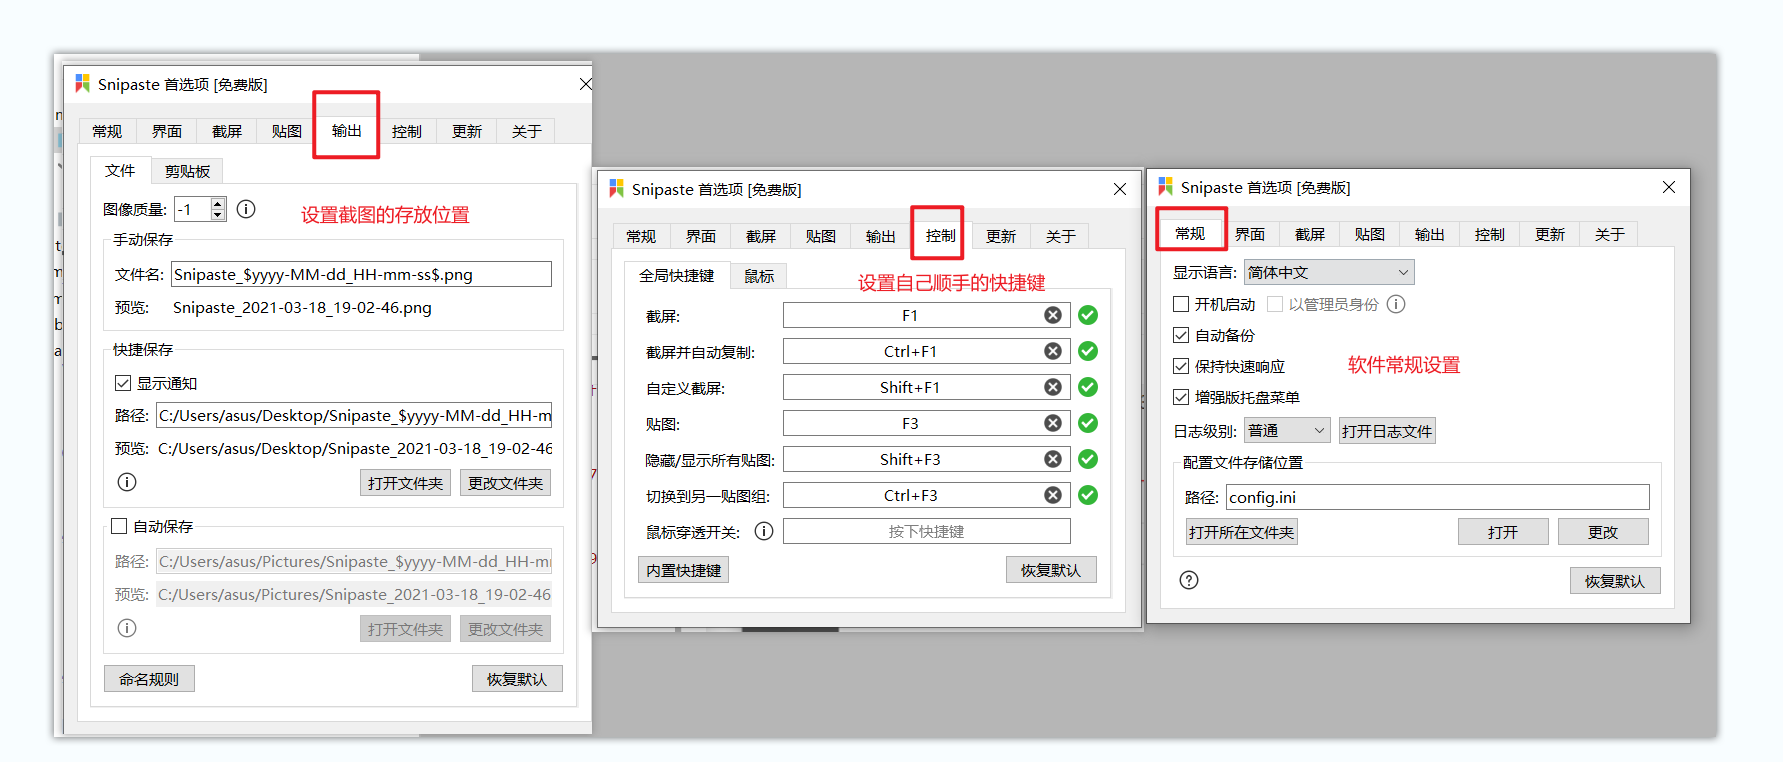
Task: Click green check beside Shift+F1 hotkey
Action: pos(1088,387)
